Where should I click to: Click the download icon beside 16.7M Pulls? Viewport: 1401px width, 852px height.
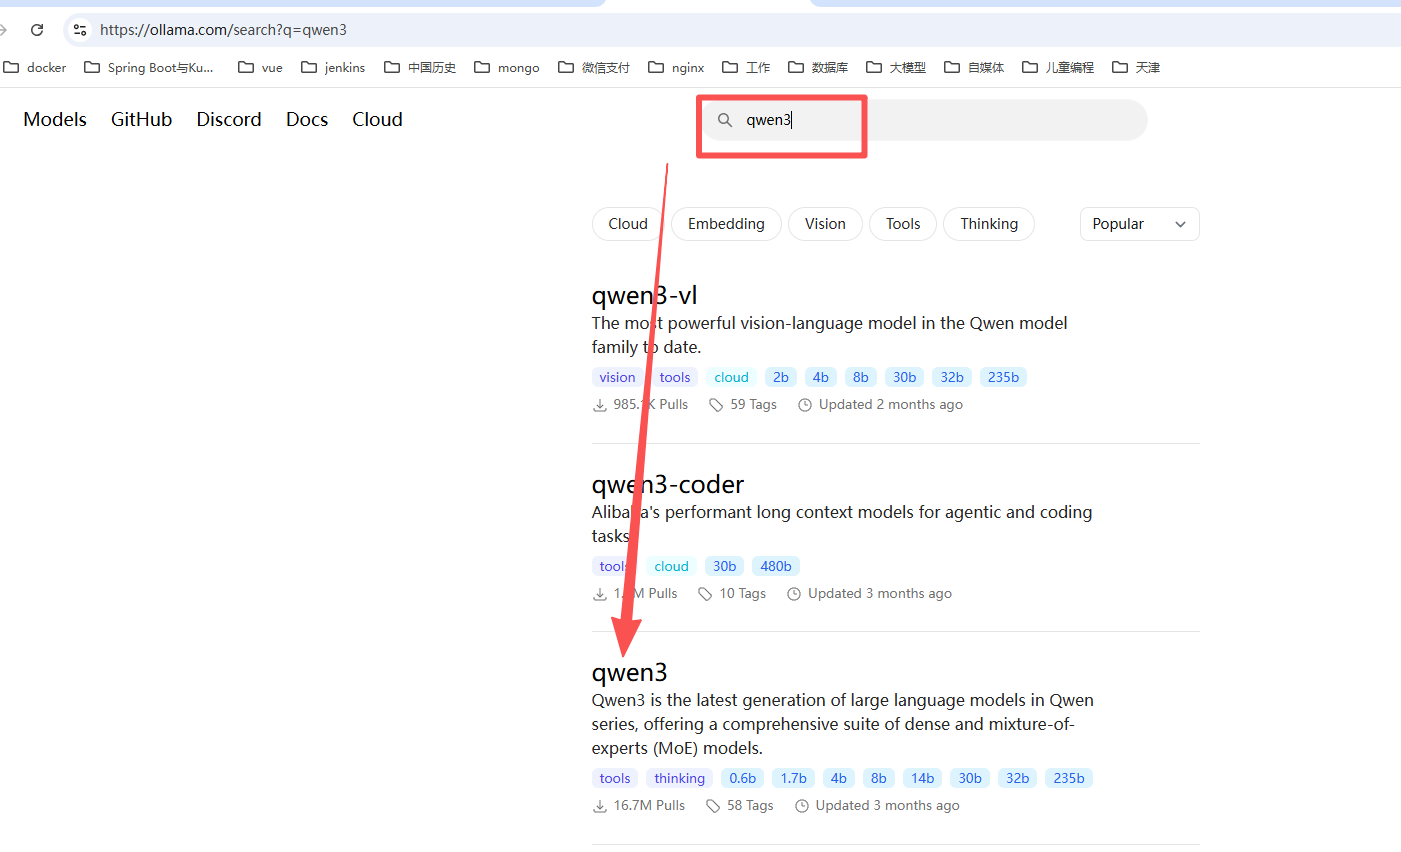[600, 806]
